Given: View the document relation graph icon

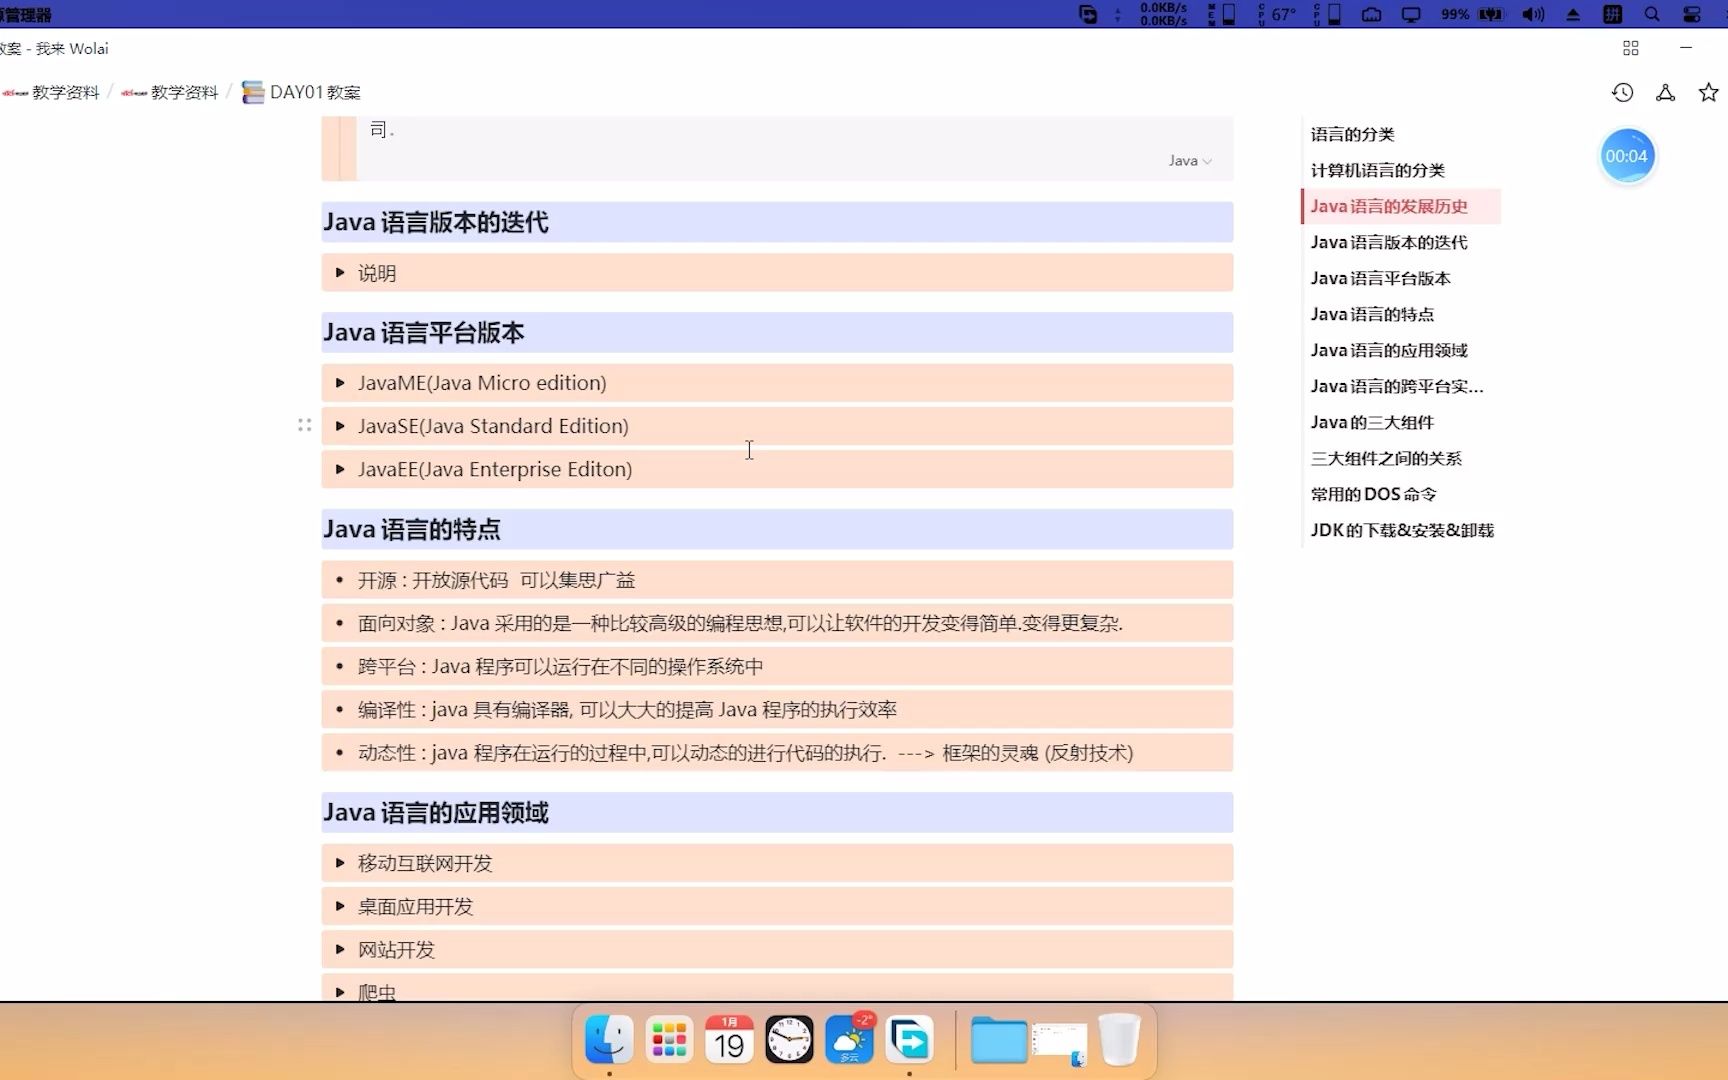Looking at the screenshot, I should click(1665, 91).
